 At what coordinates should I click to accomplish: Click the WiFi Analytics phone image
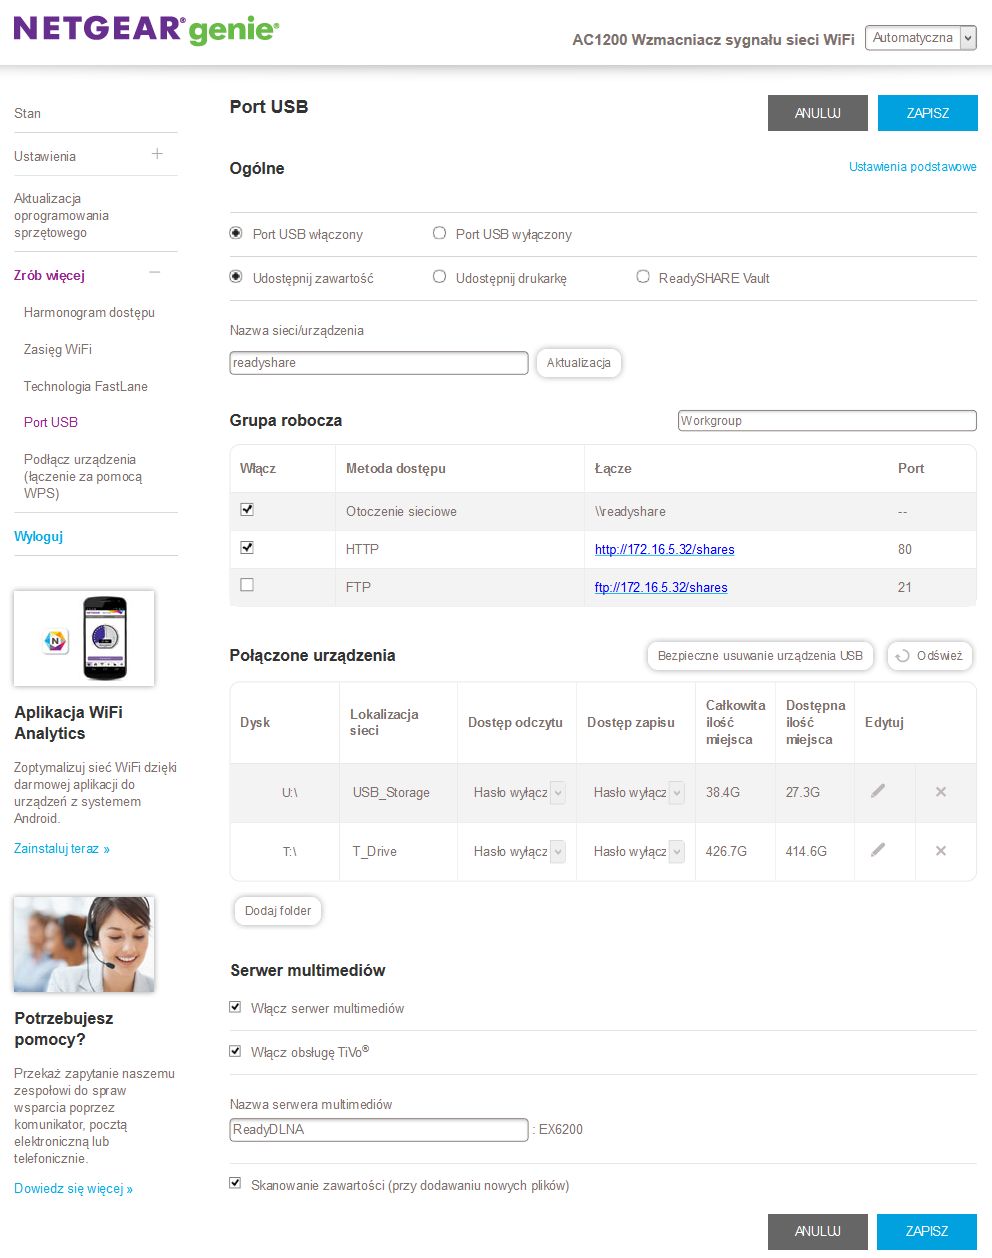coord(84,638)
